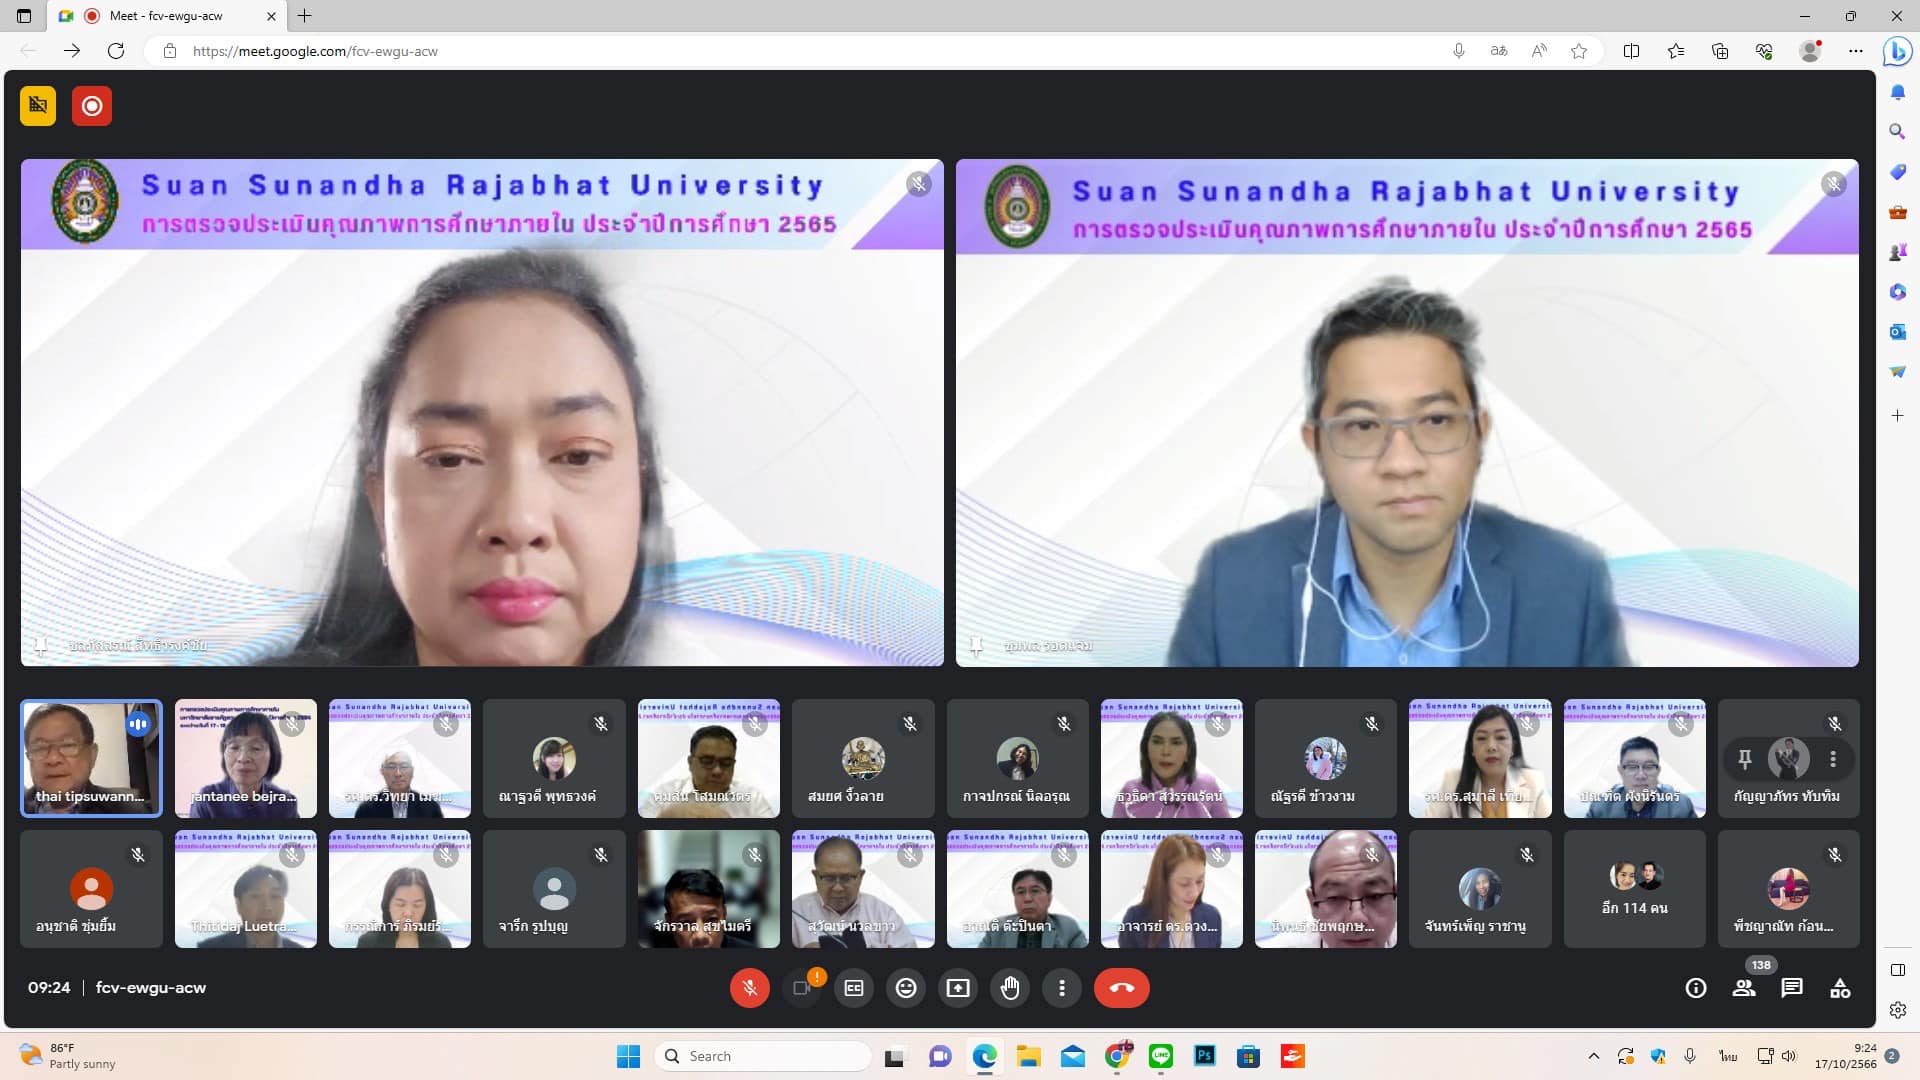Viewport: 1920px width, 1080px height.
Task: Click the red recording indicator icon
Action: (92, 106)
